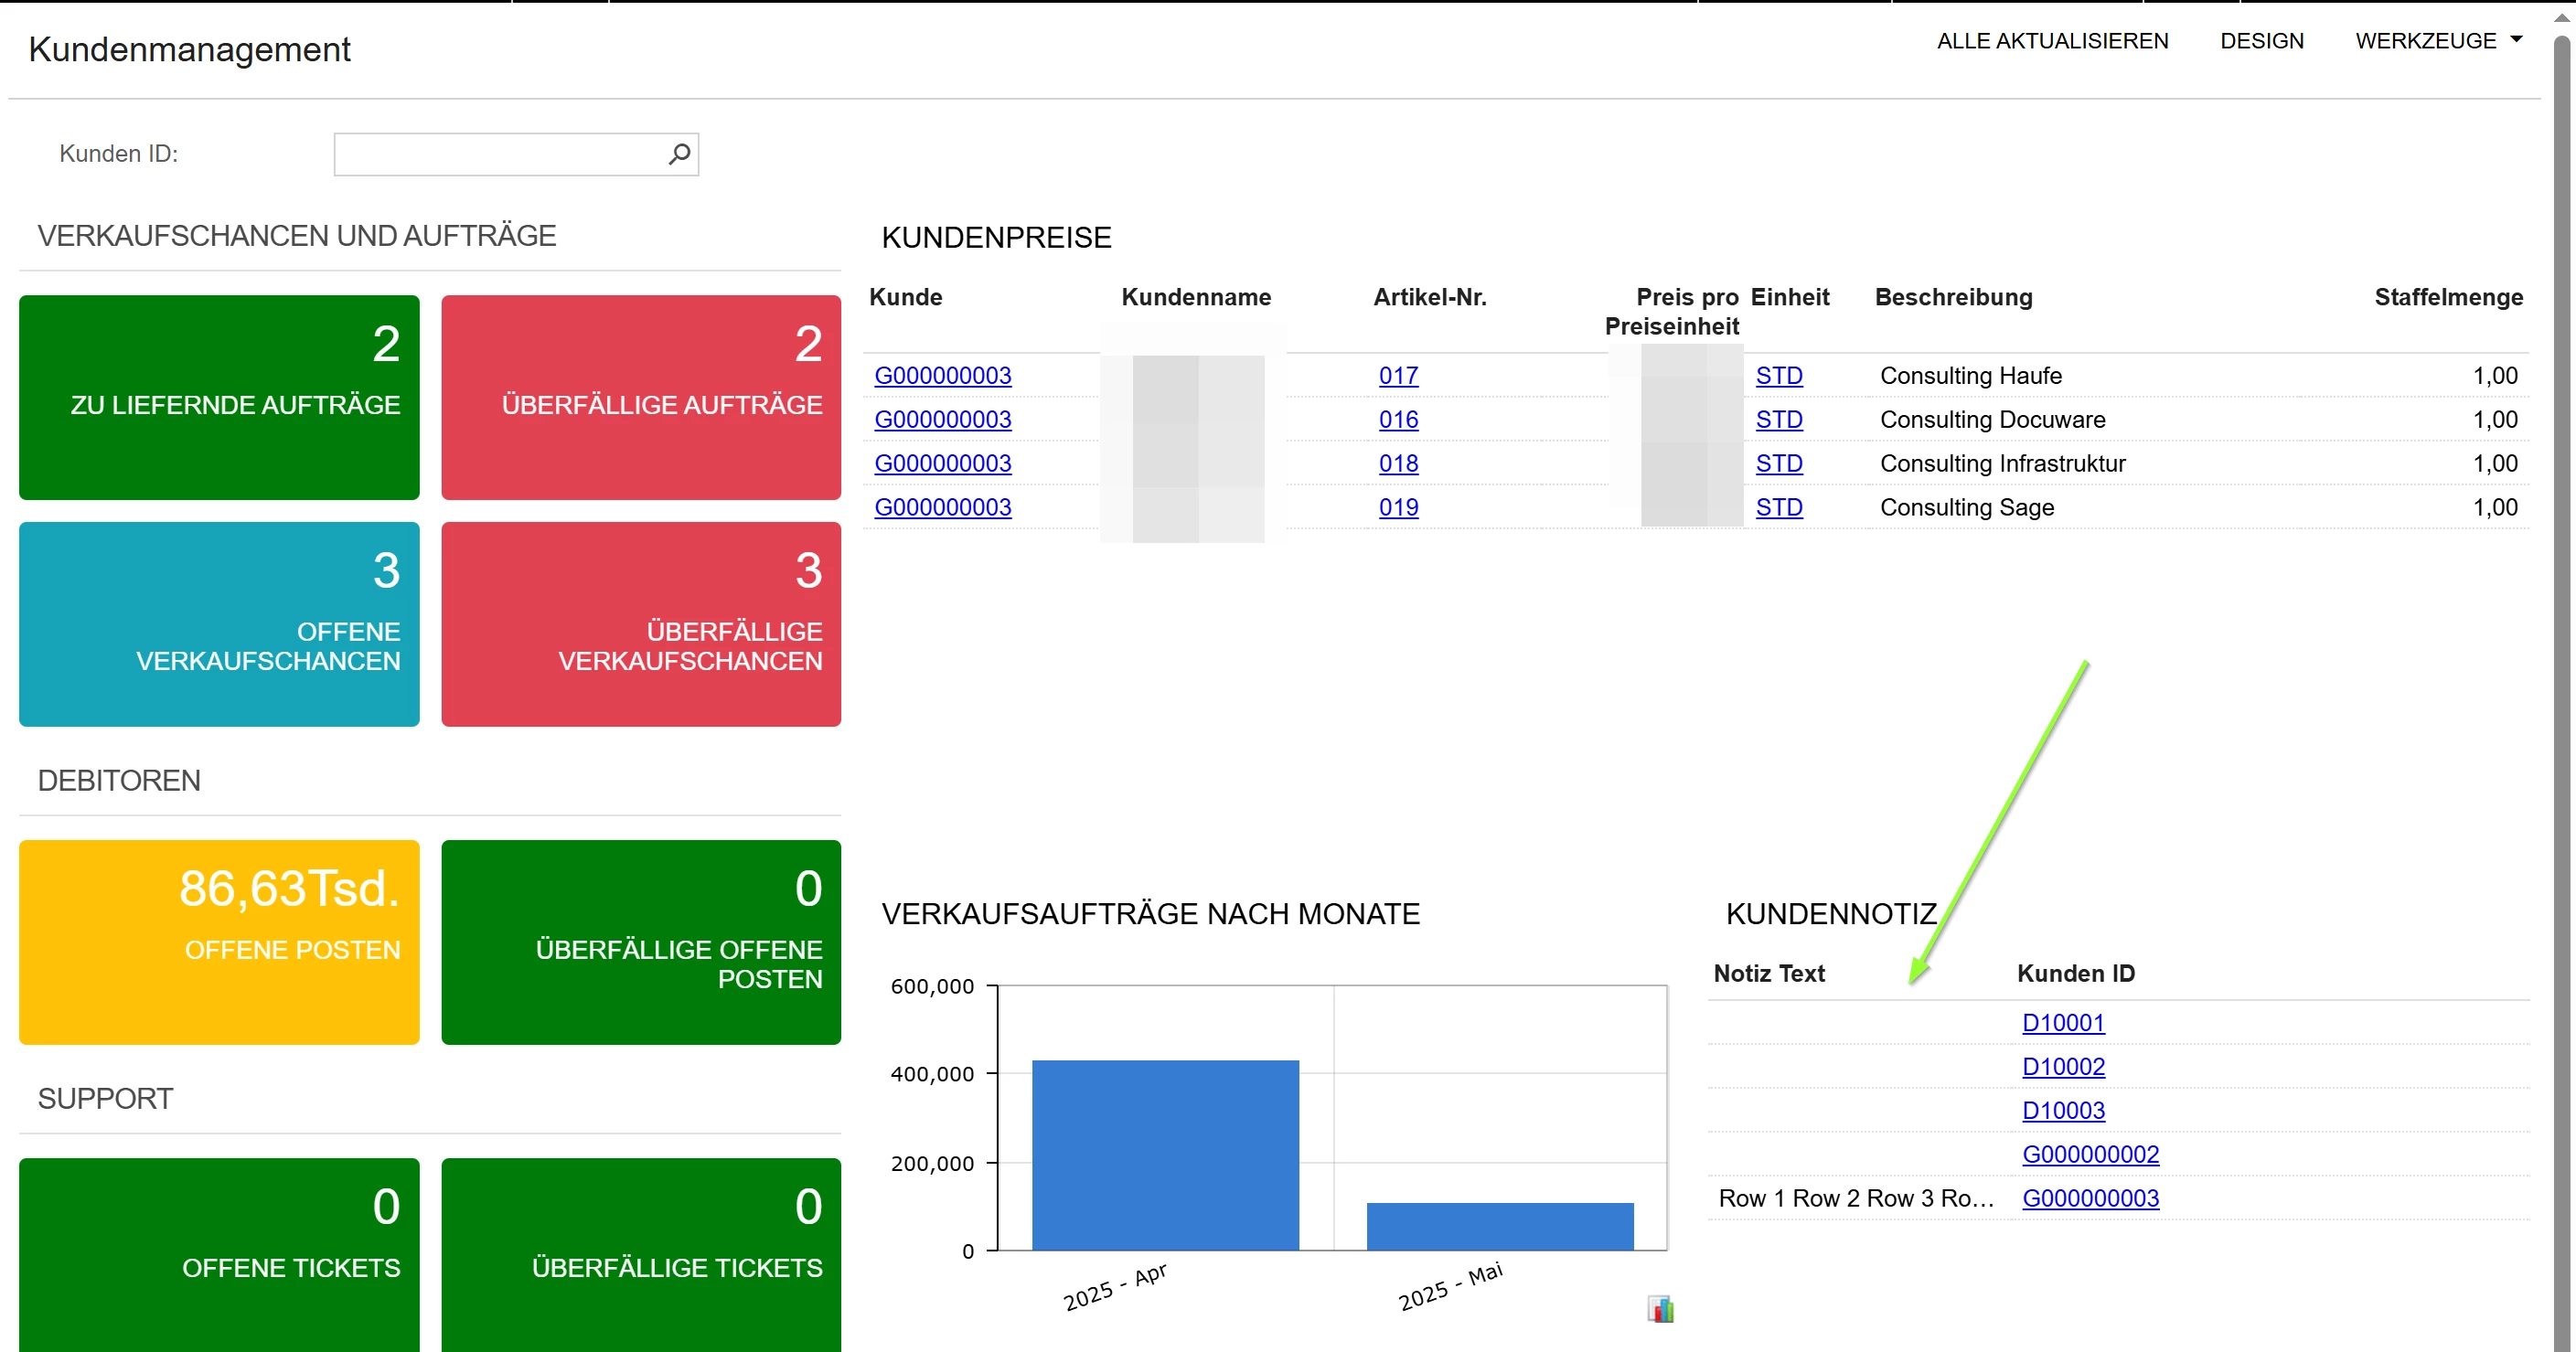Select the Offene Verkaufschancen tile
The width and height of the screenshot is (2576, 1352).
click(x=219, y=624)
